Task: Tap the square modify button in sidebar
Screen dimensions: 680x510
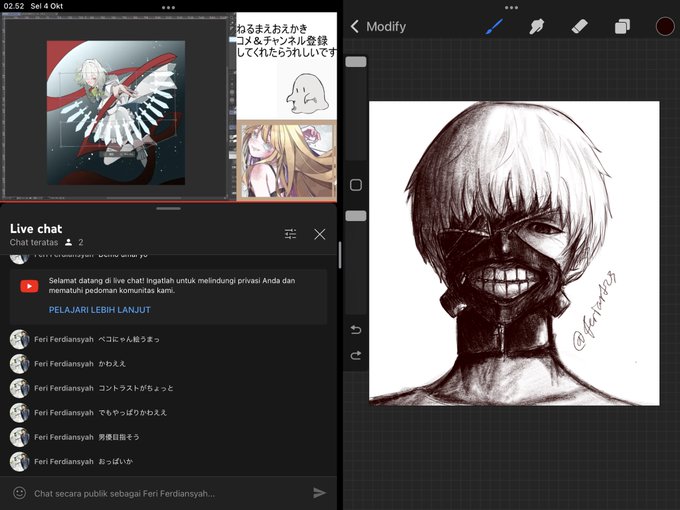Action: 356,185
